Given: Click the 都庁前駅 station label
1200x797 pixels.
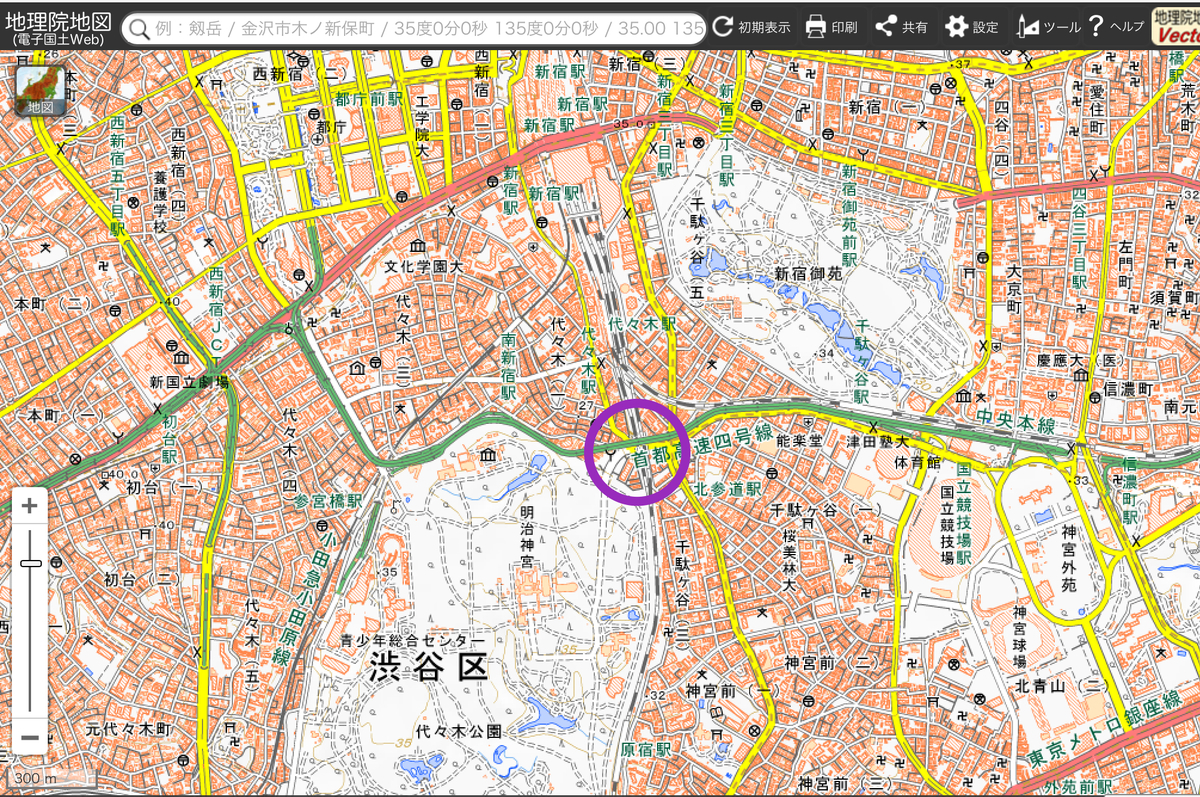Looking at the screenshot, I should click(369, 99).
